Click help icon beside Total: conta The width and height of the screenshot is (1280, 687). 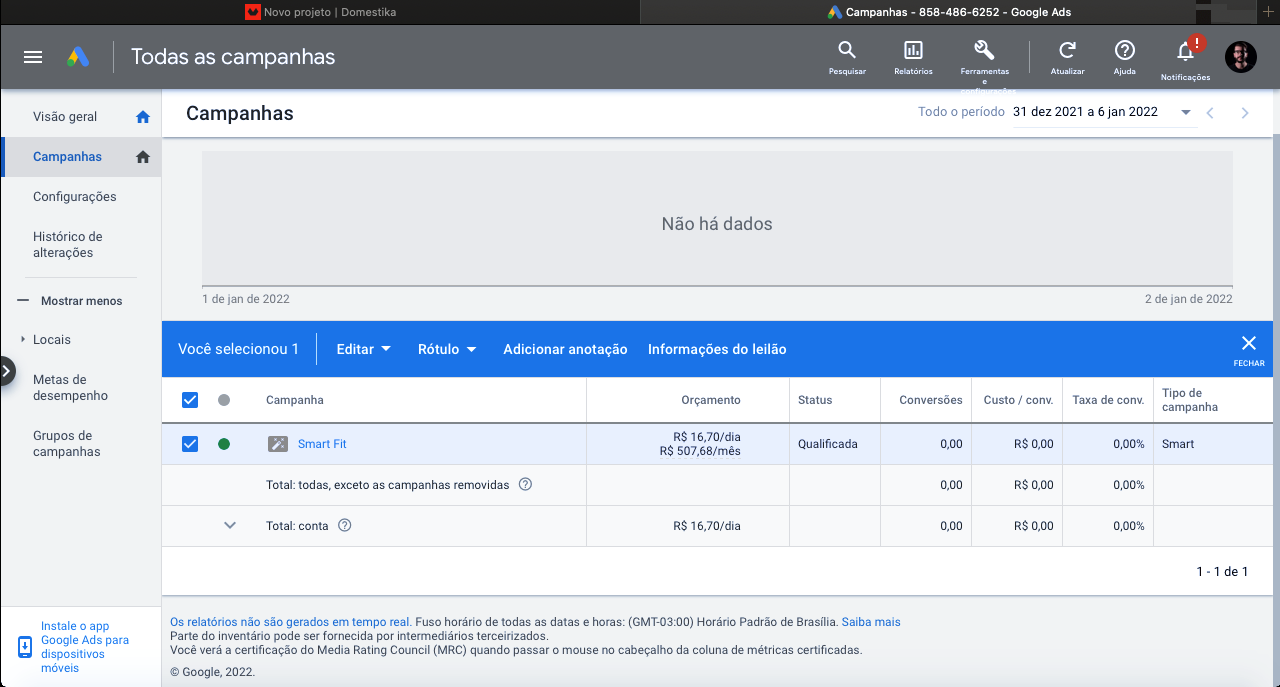pyautogui.click(x=345, y=526)
